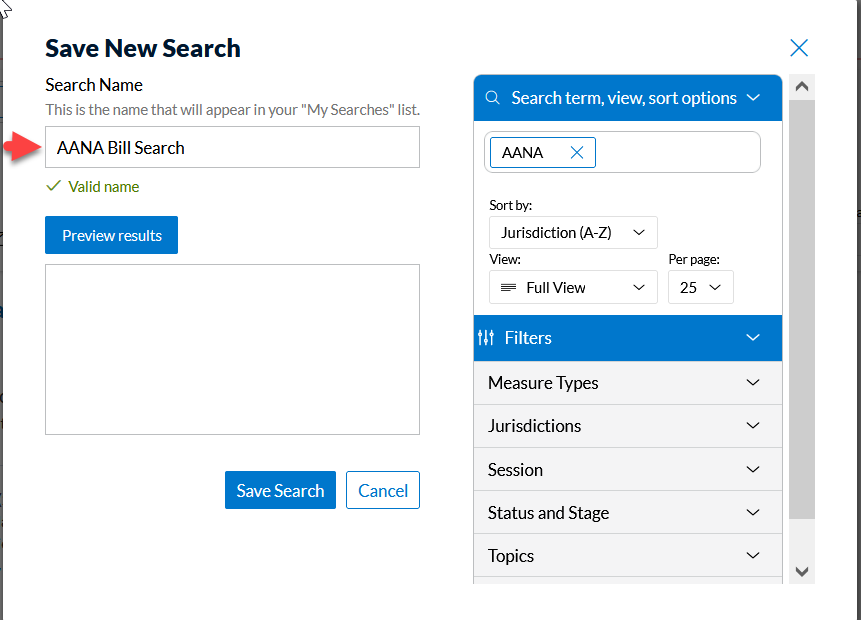Click the Filters sliders icon
Viewport: 861px width, 620px height.
click(x=487, y=338)
